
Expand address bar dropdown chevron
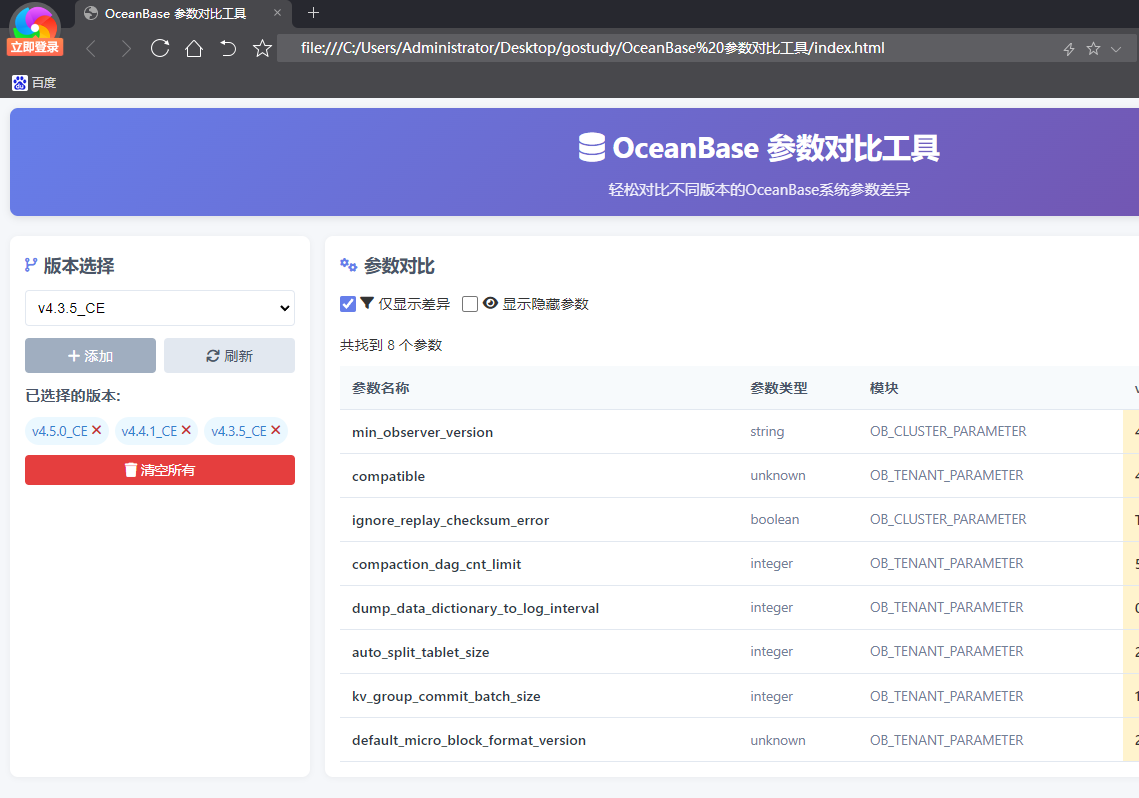(x=1116, y=49)
